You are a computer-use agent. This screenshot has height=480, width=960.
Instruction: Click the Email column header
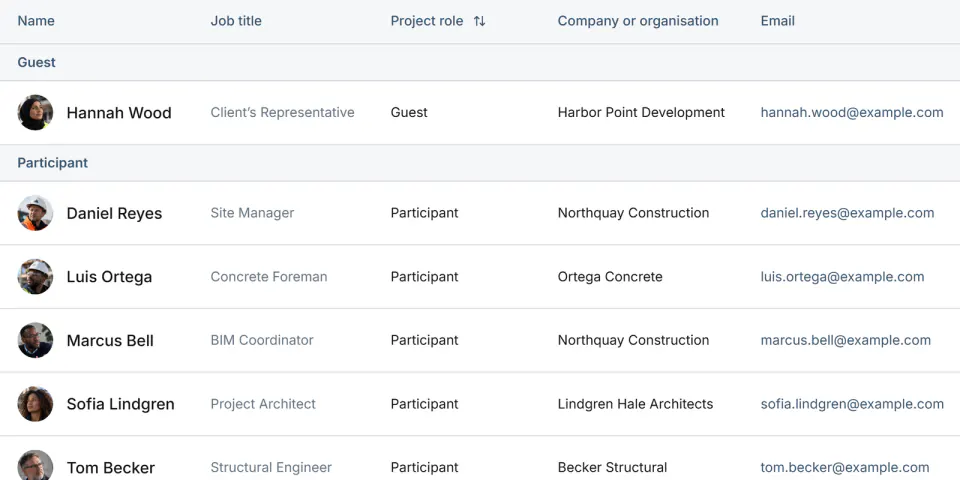(x=778, y=21)
